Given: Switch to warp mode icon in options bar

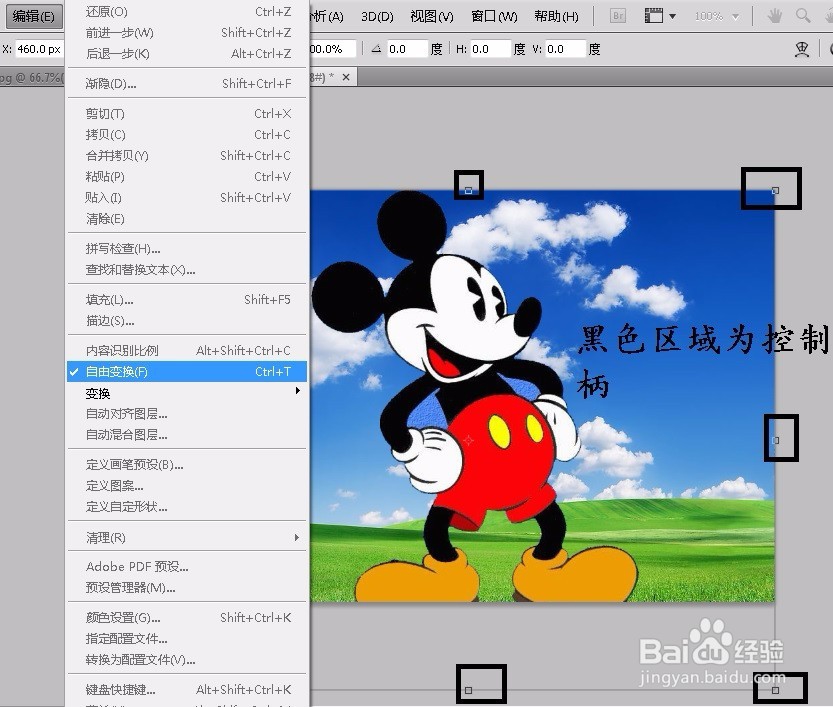Looking at the screenshot, I should click(802, 49).
